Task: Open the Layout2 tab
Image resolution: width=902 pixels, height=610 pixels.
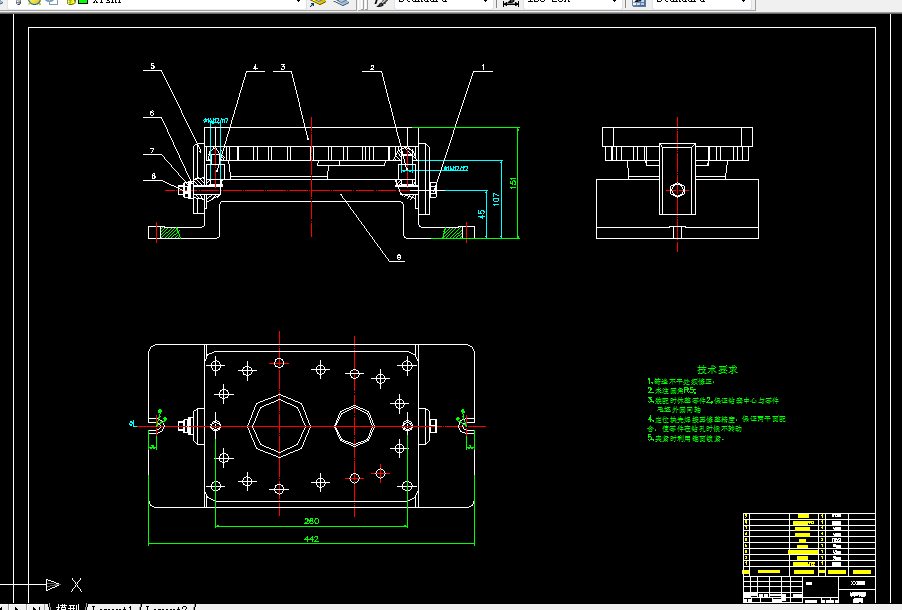Action: pyautogui.click(x=167, y=607)
